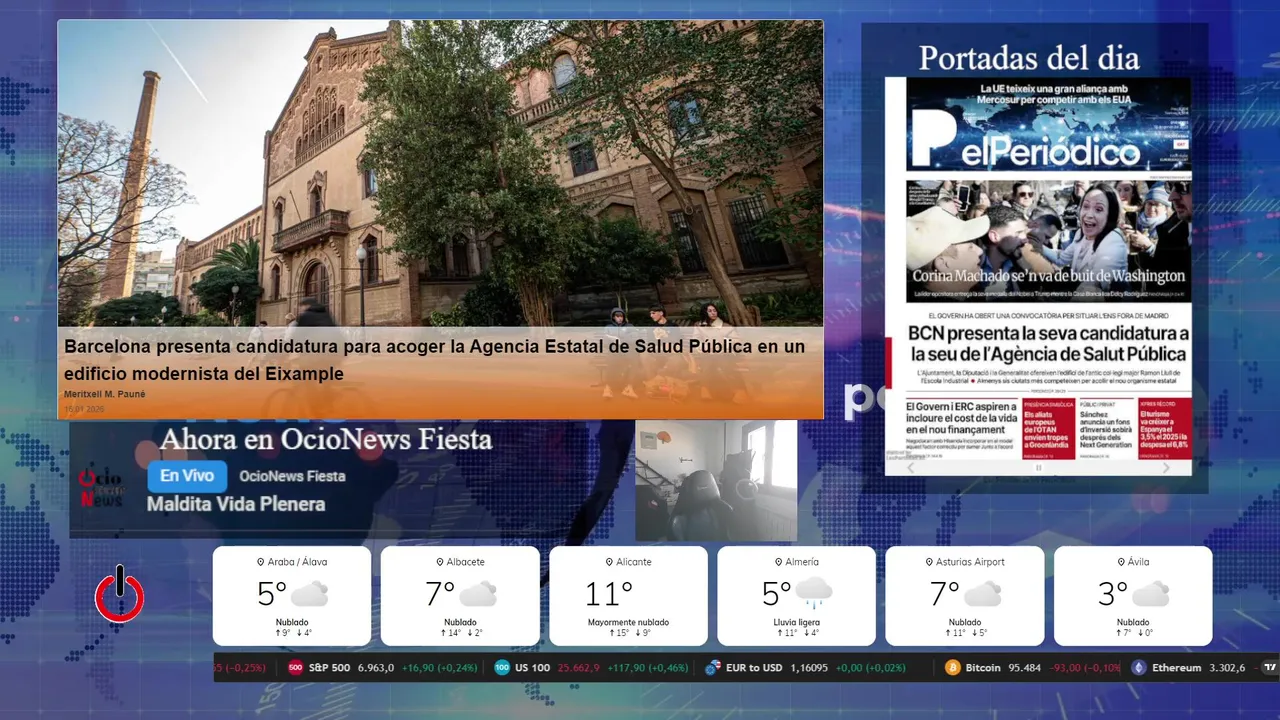Click the Araba / Álava location pin icon

260,562
